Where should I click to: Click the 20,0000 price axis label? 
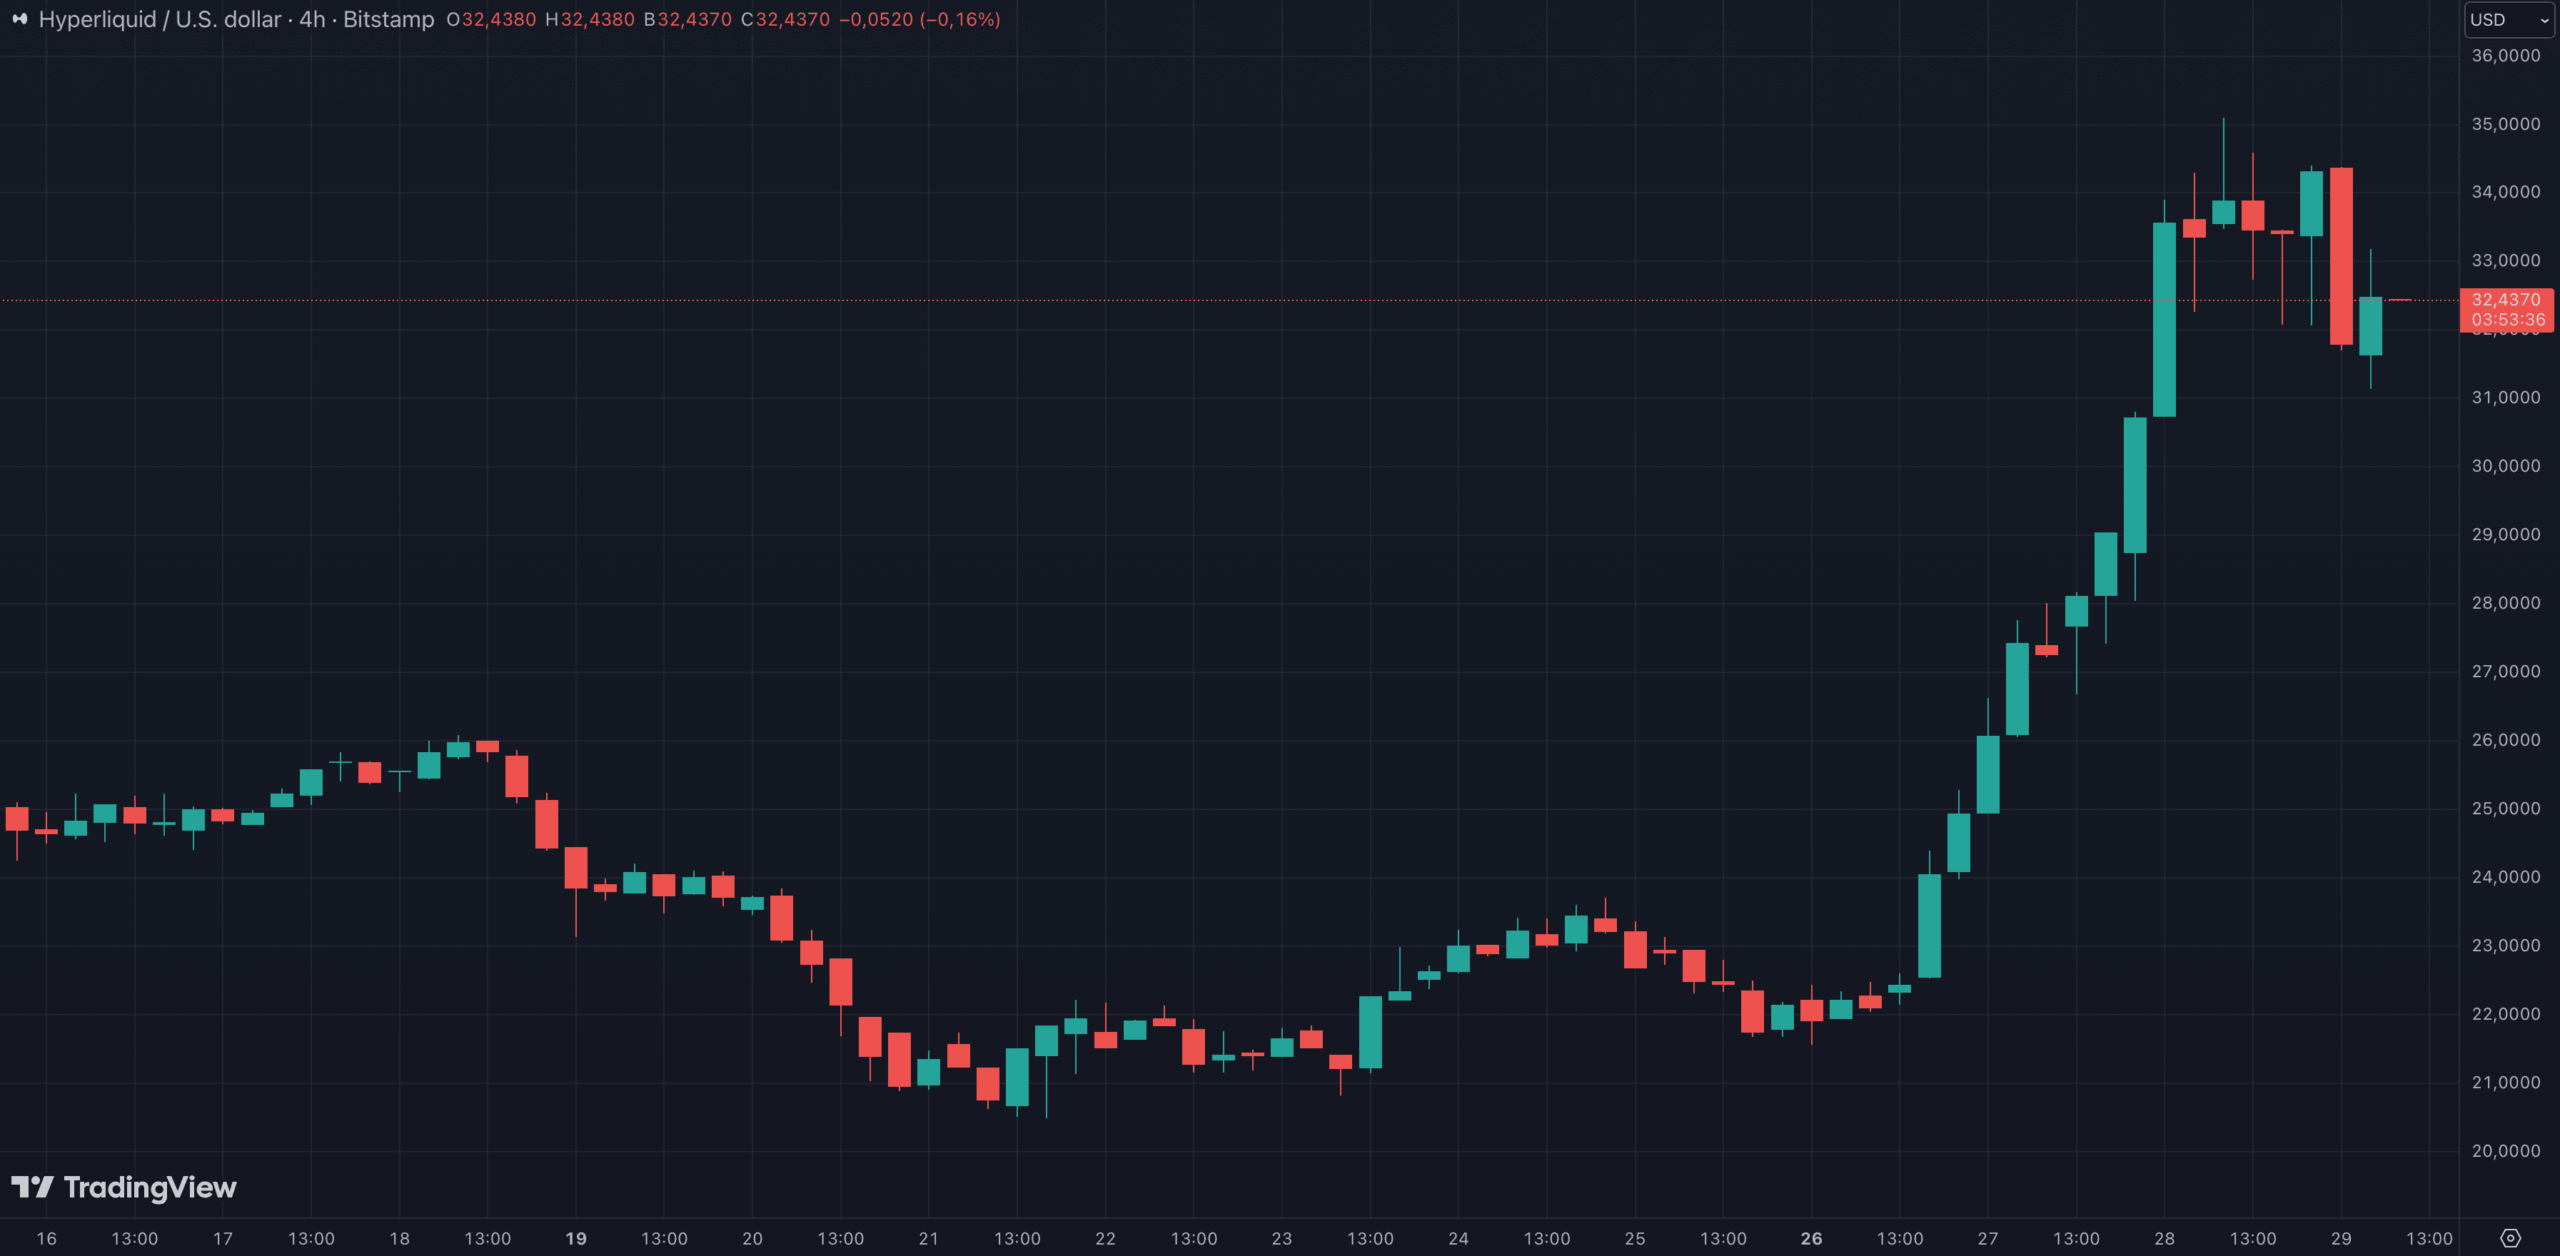pyautogui.click(x=2505, y=1151)
